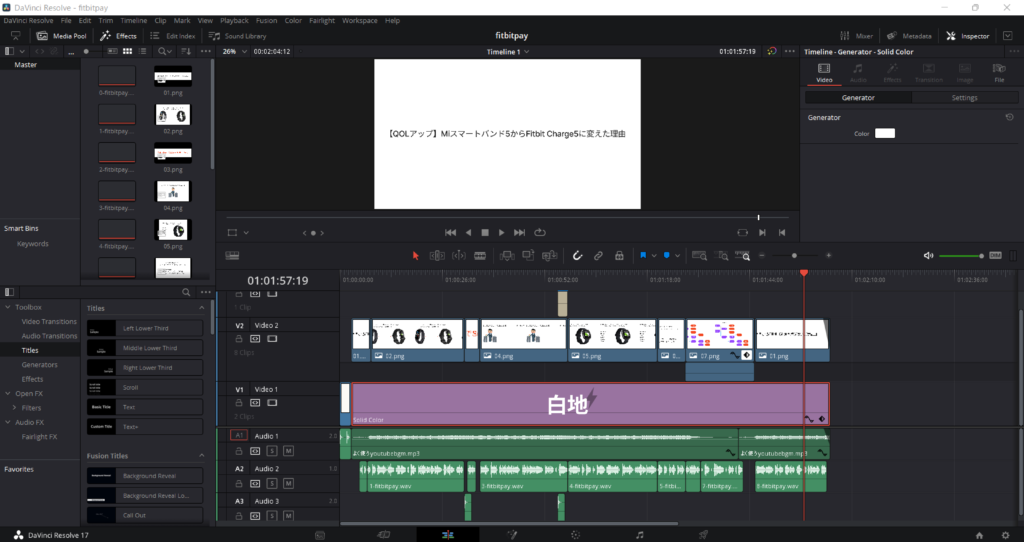Click the Insert clip icon
Image resolution: width=1024 pixels, height=542 pixels.
(507, 256)
